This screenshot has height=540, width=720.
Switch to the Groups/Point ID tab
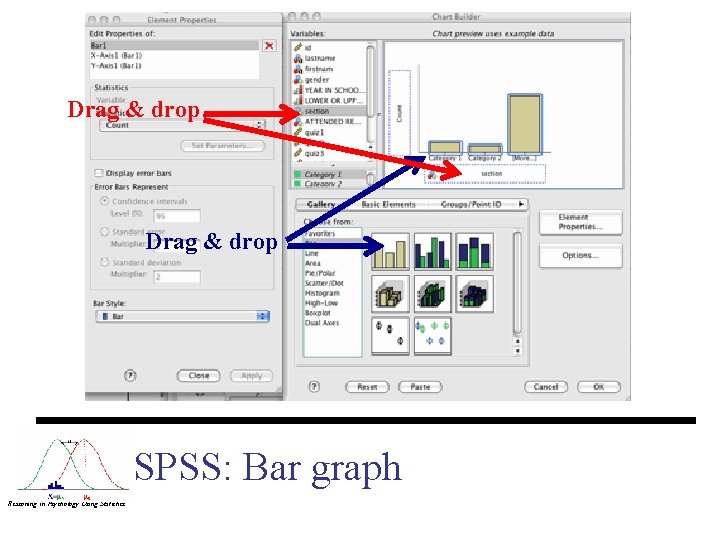(x=470, y=204)
